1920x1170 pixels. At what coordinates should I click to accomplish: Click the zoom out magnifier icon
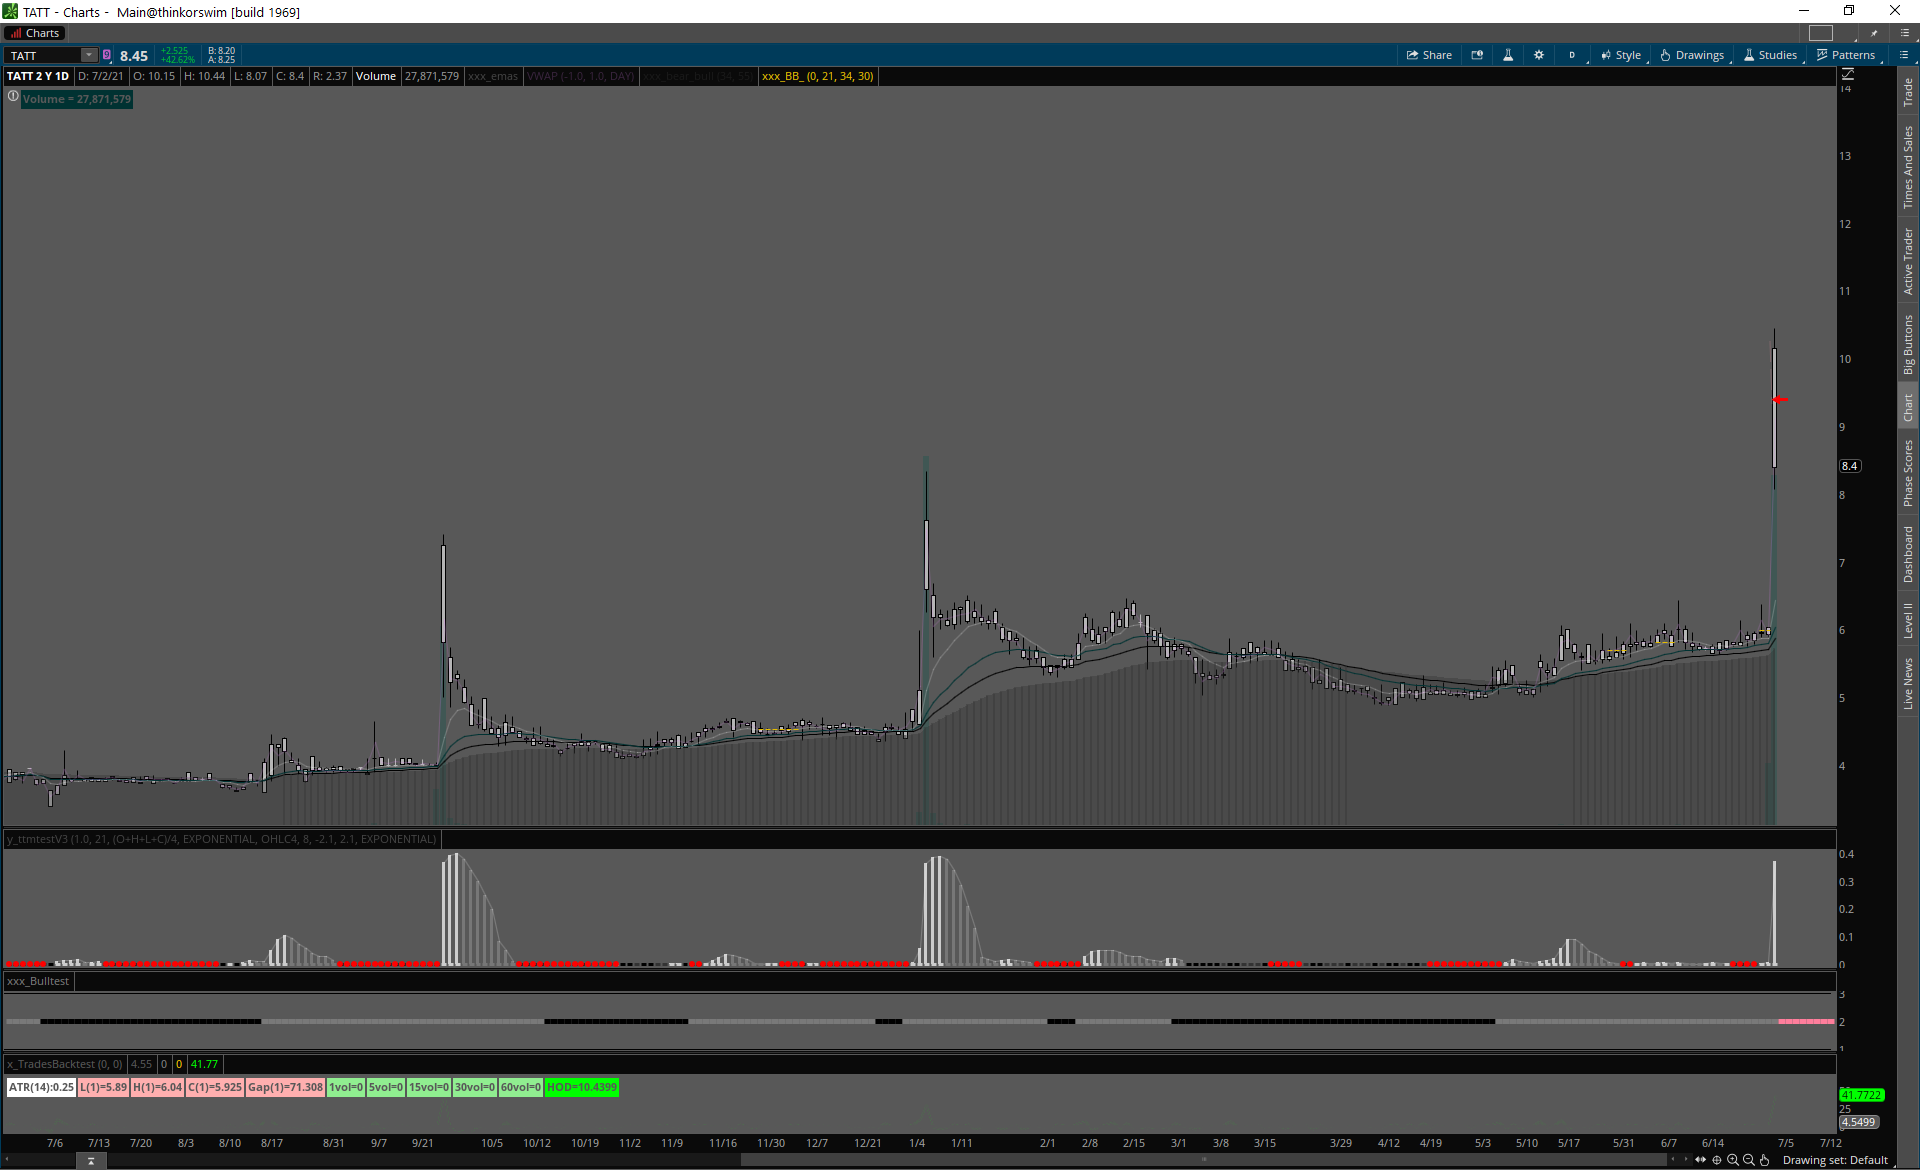[1749, 1160]
